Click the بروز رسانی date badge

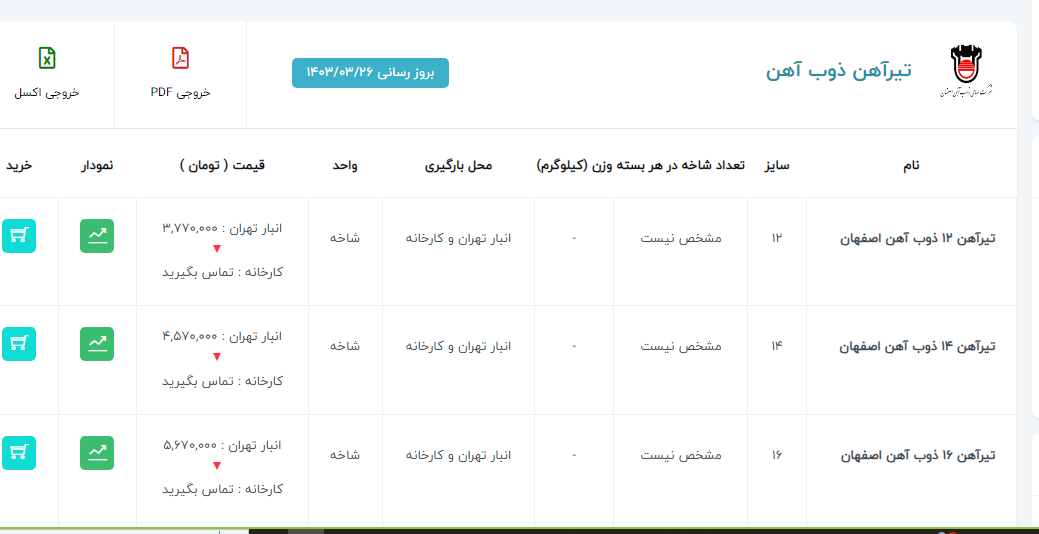[x=370, y=73]
